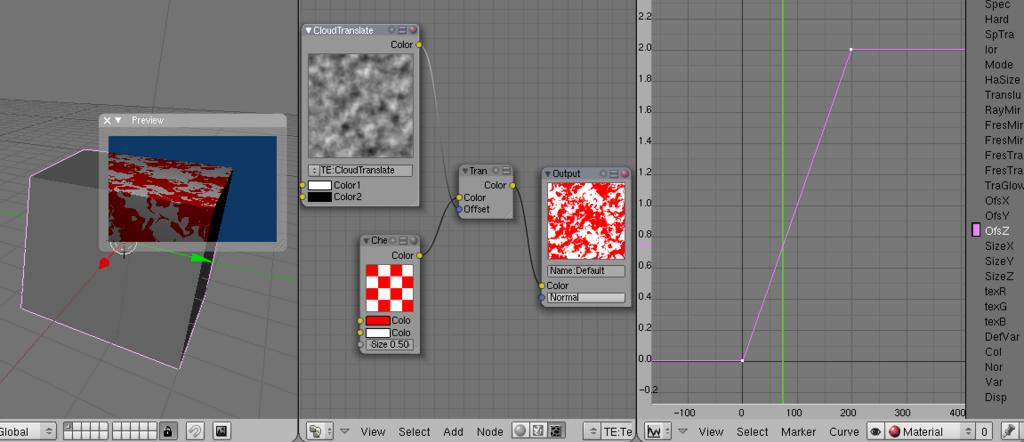The height and width of the screenshot is (442, 1024).
Task: Close the Preview panel with X
Action: click(x=107, y=120)
